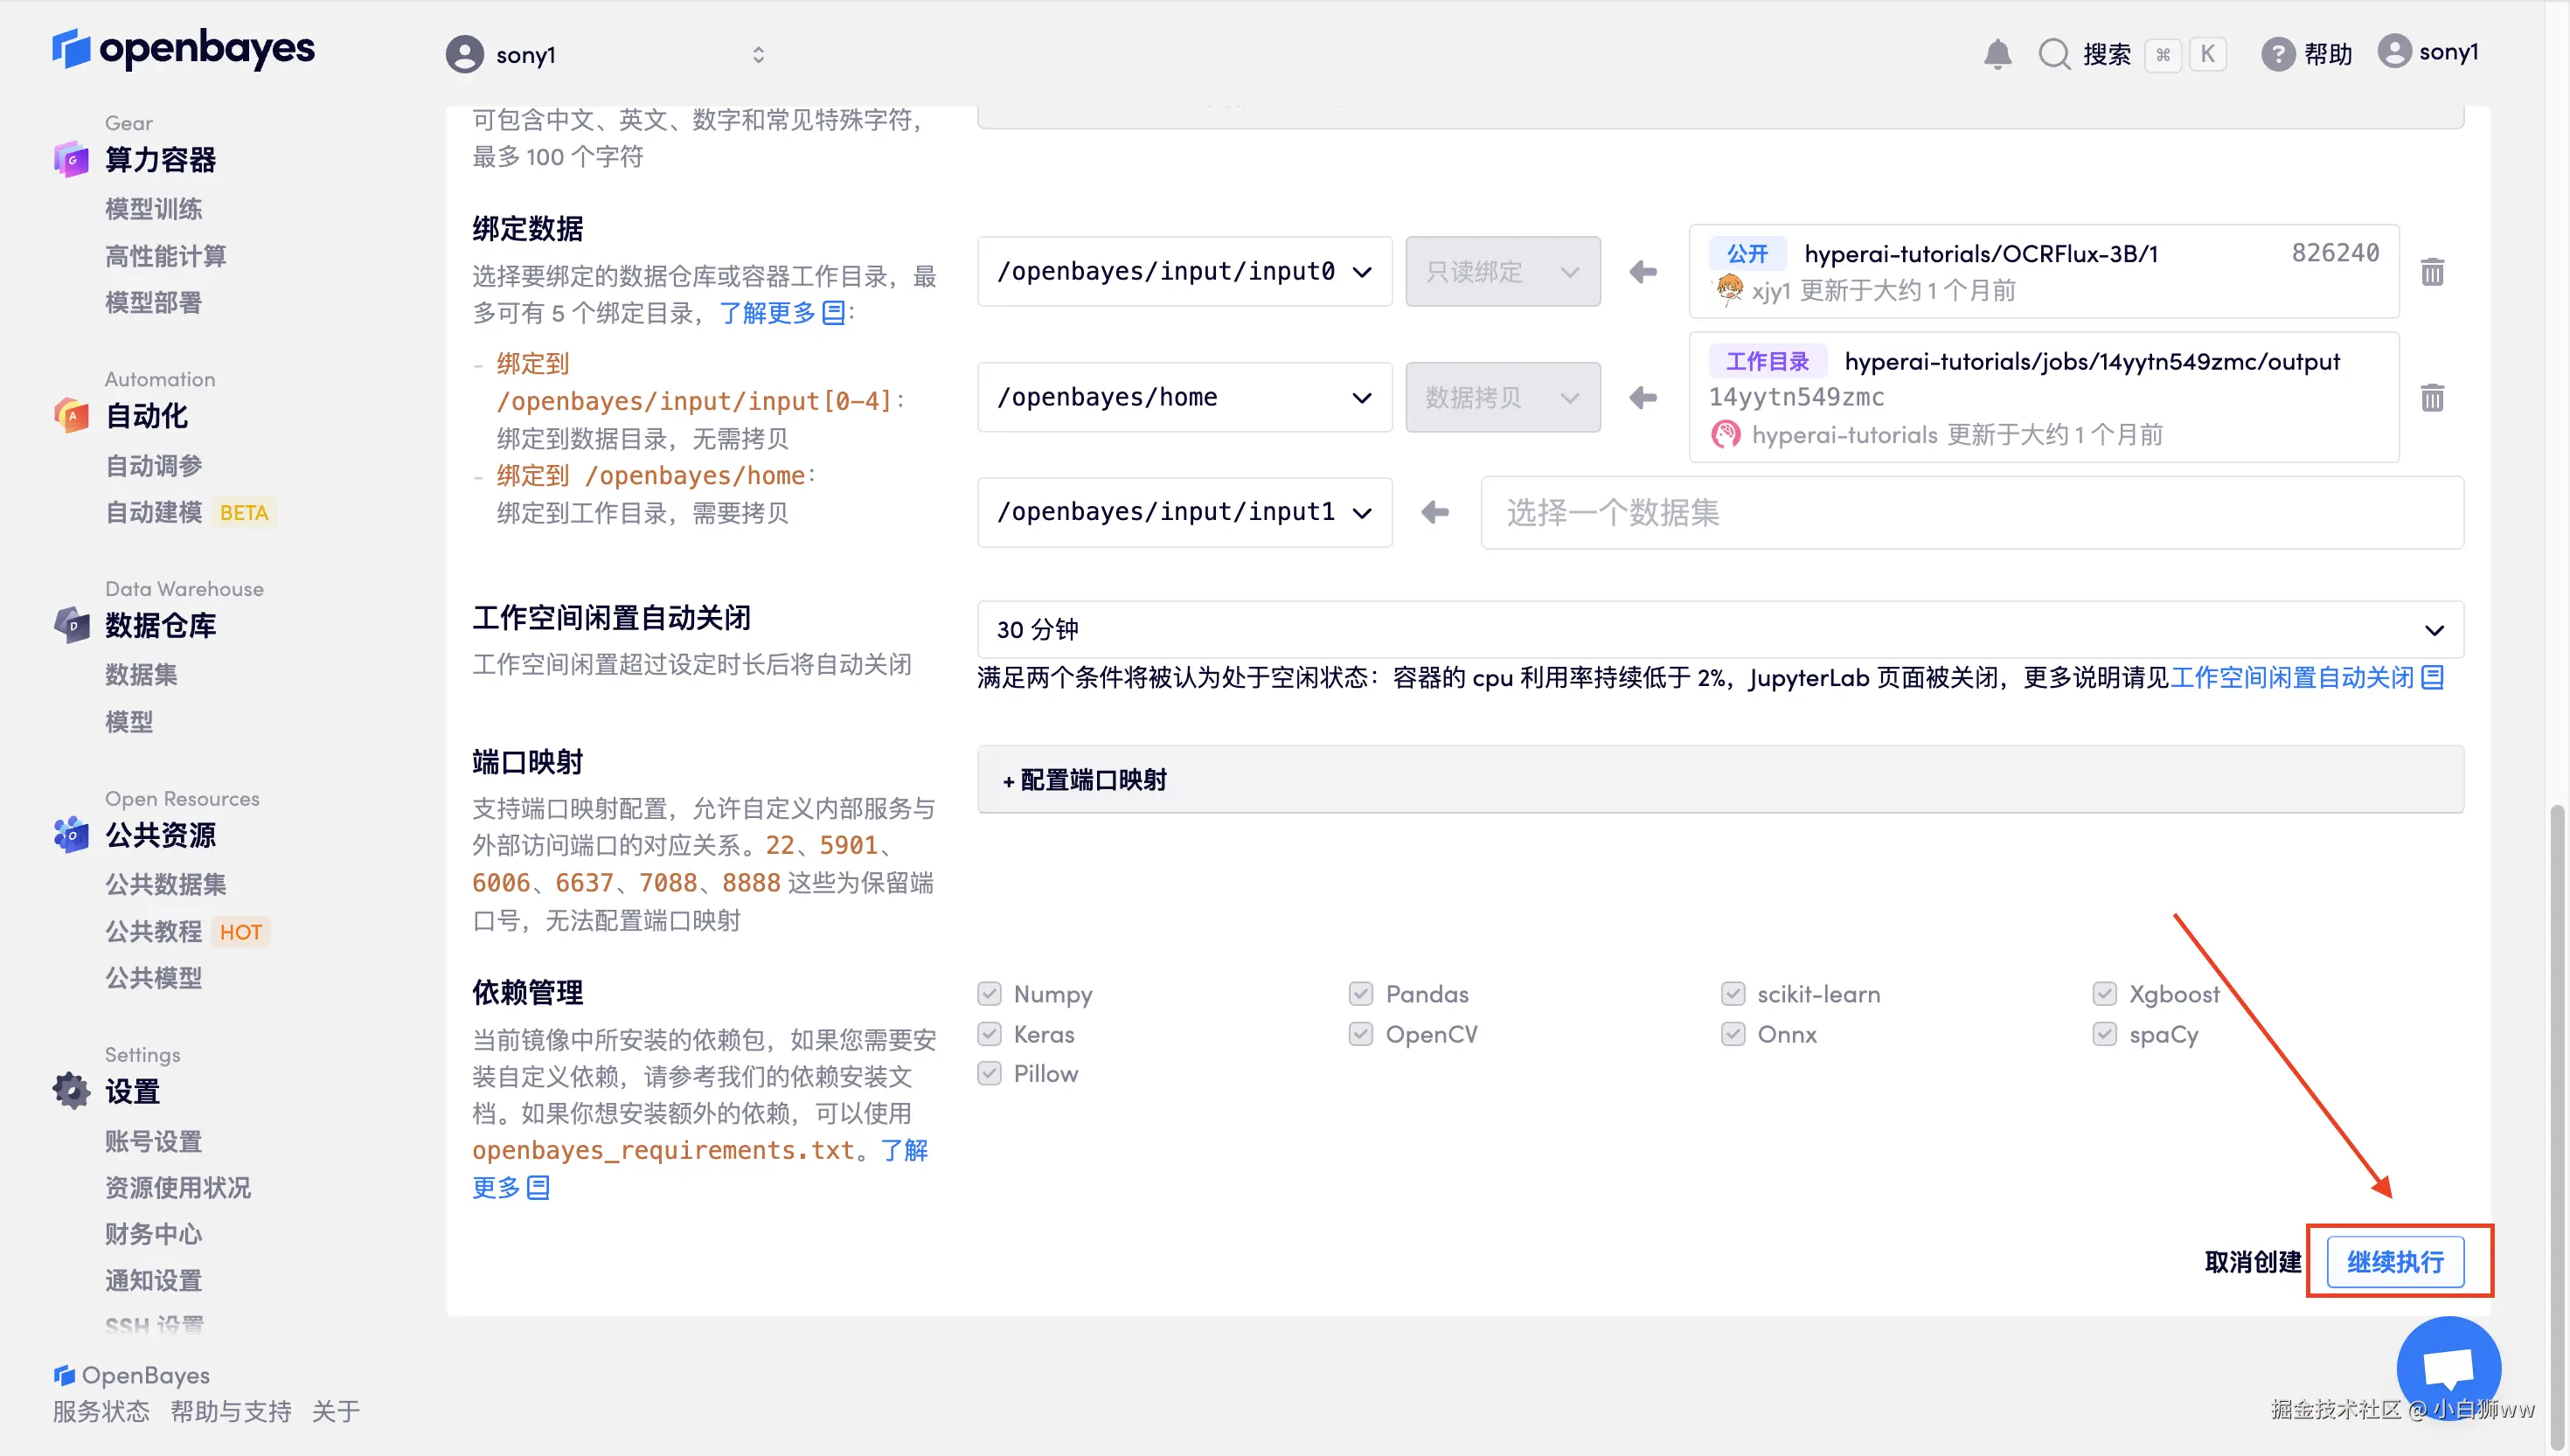Click the openbayes logo

point(183,48)
